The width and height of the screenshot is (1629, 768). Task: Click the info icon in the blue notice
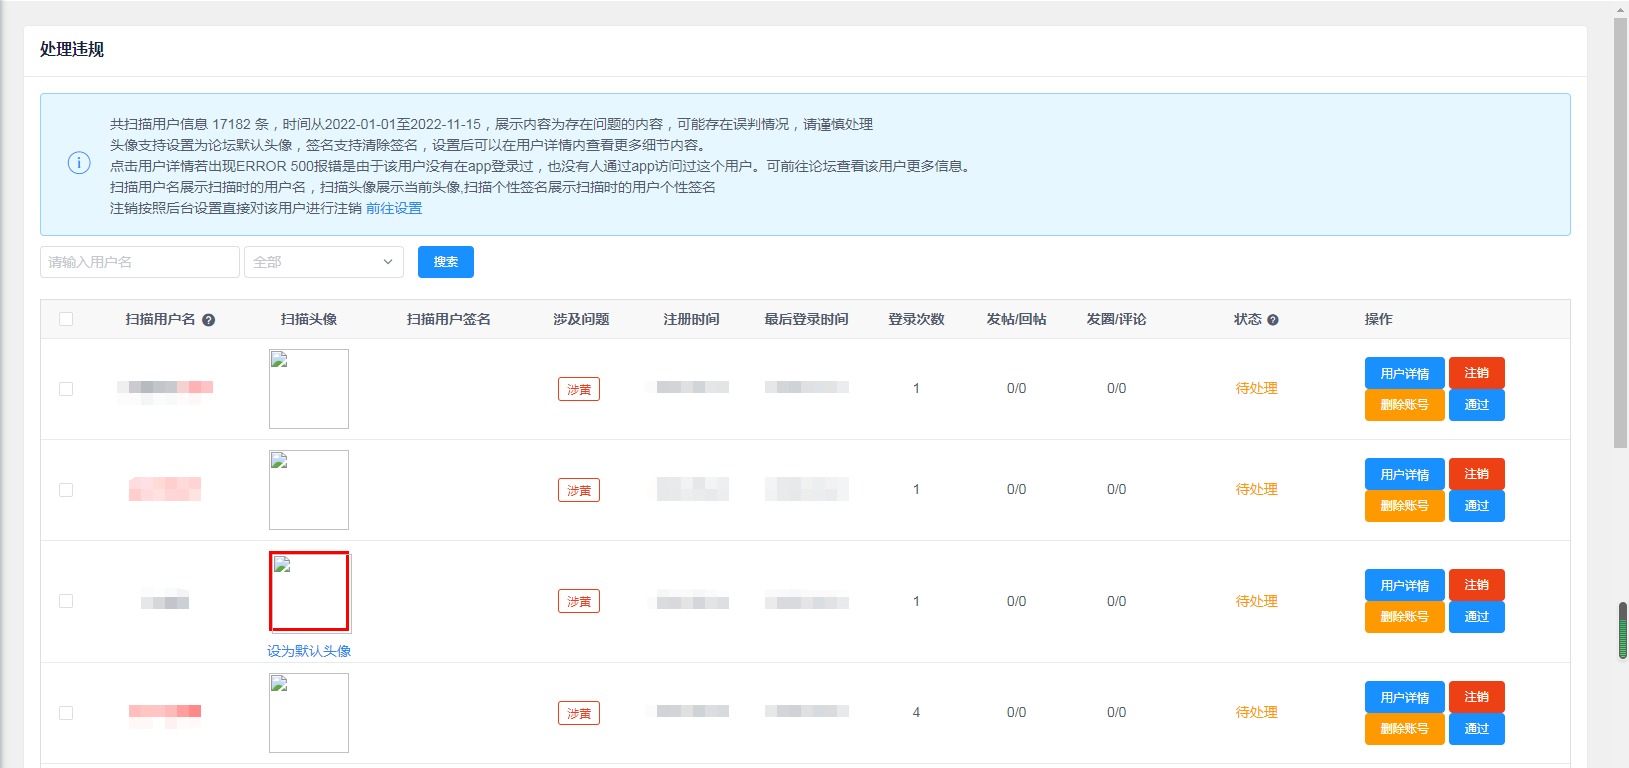point(79,163)
